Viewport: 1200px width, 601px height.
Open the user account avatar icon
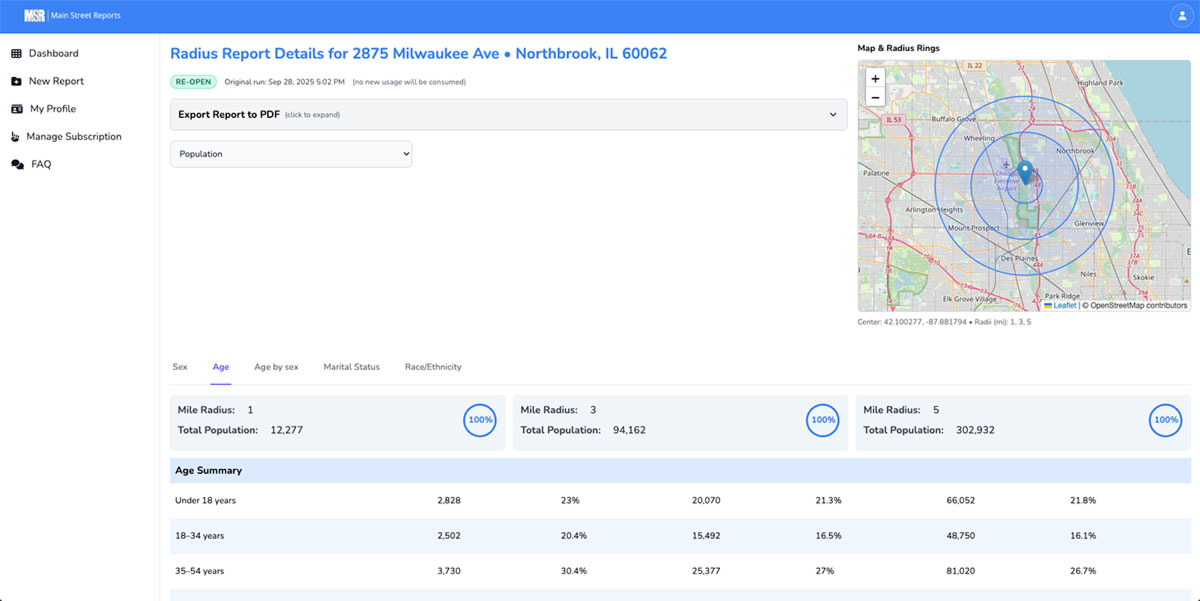point(1180,15)
